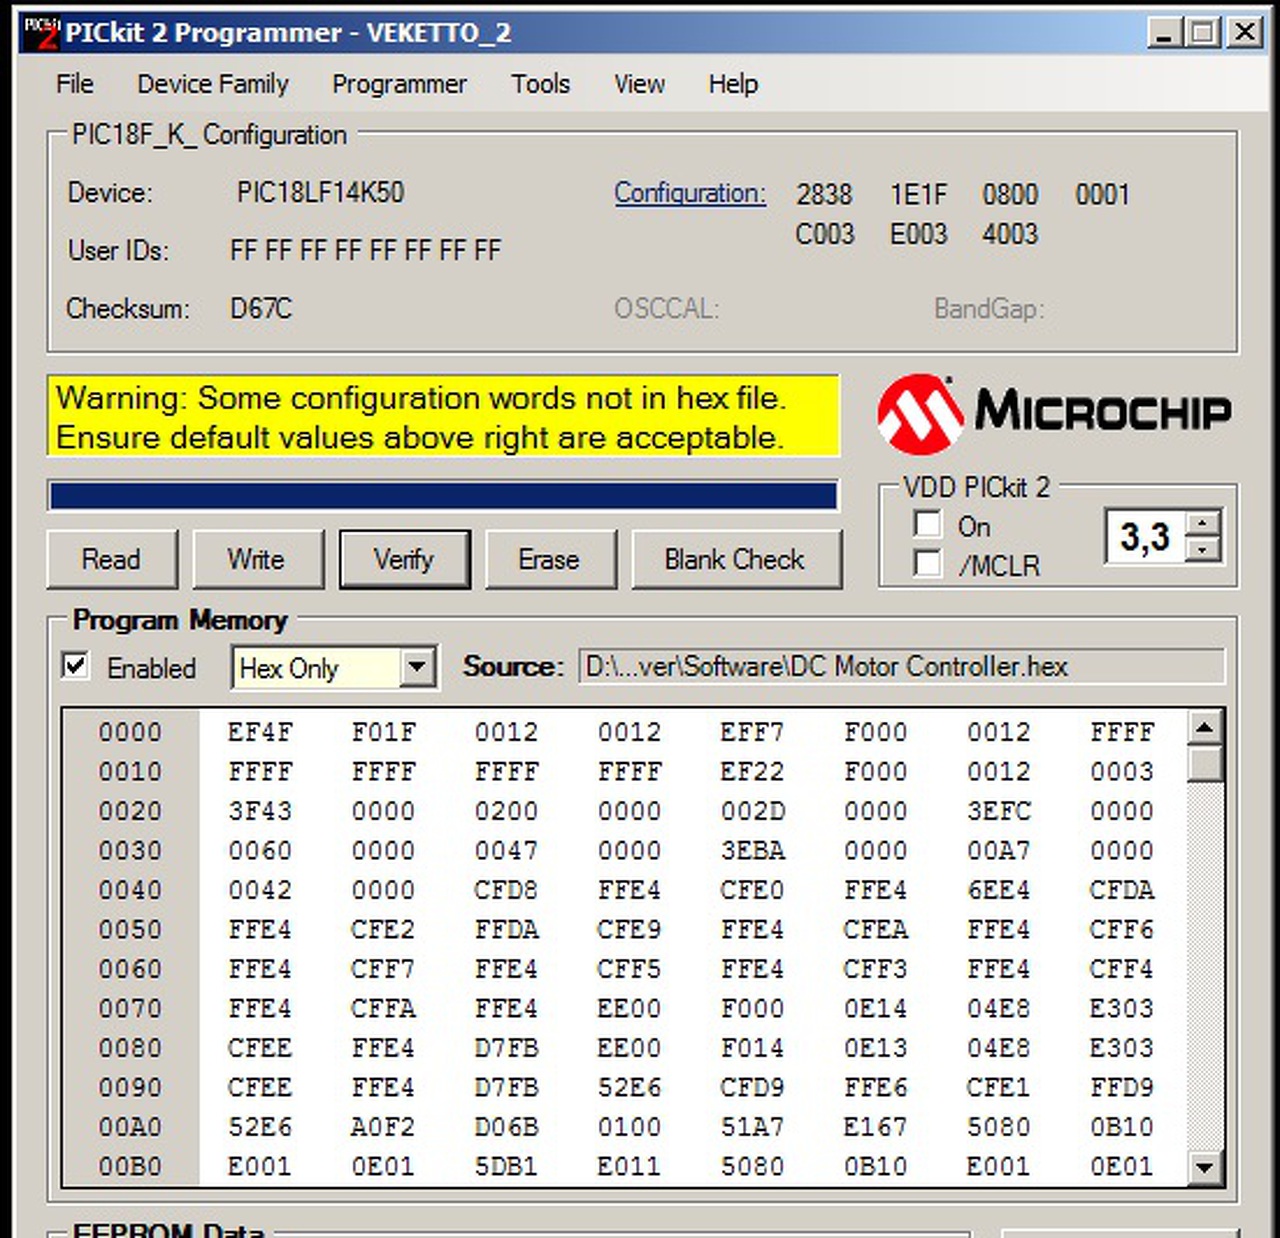
Task: Click the VDD voltage value field 3,3
Action: click(x=1147, y=537)
